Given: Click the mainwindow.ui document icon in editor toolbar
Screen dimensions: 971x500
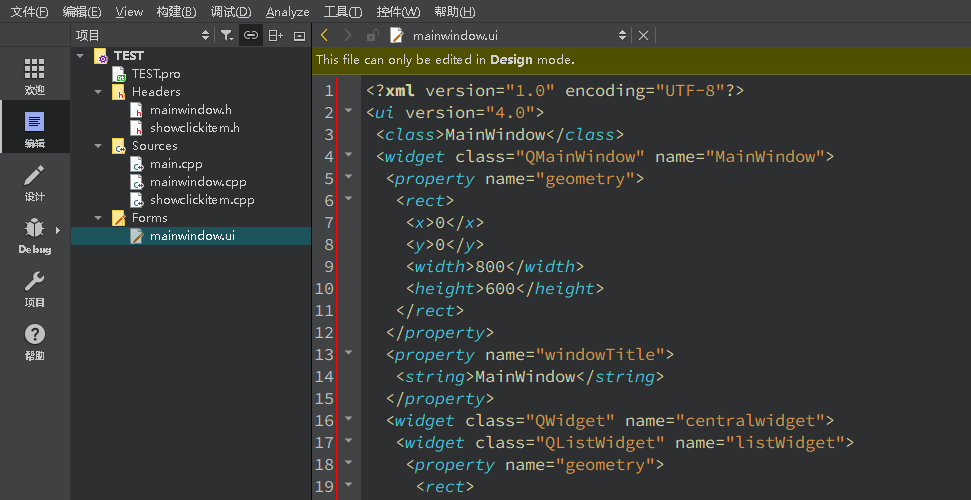Looking at the screenshot, I should pyautogui.click(x=396, y=36).
